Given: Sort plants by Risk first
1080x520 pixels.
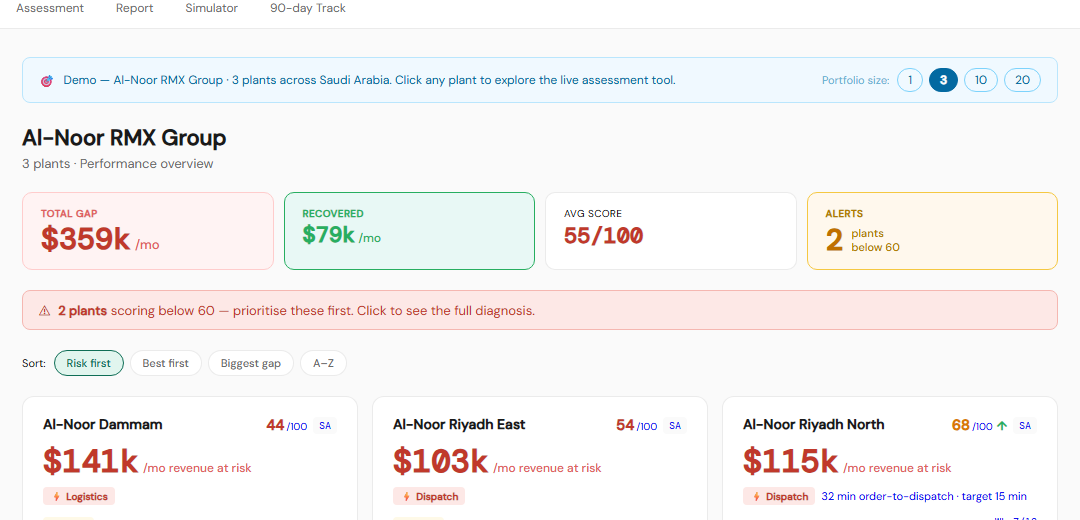Looking at the screenshot, I should click(89, 363).
